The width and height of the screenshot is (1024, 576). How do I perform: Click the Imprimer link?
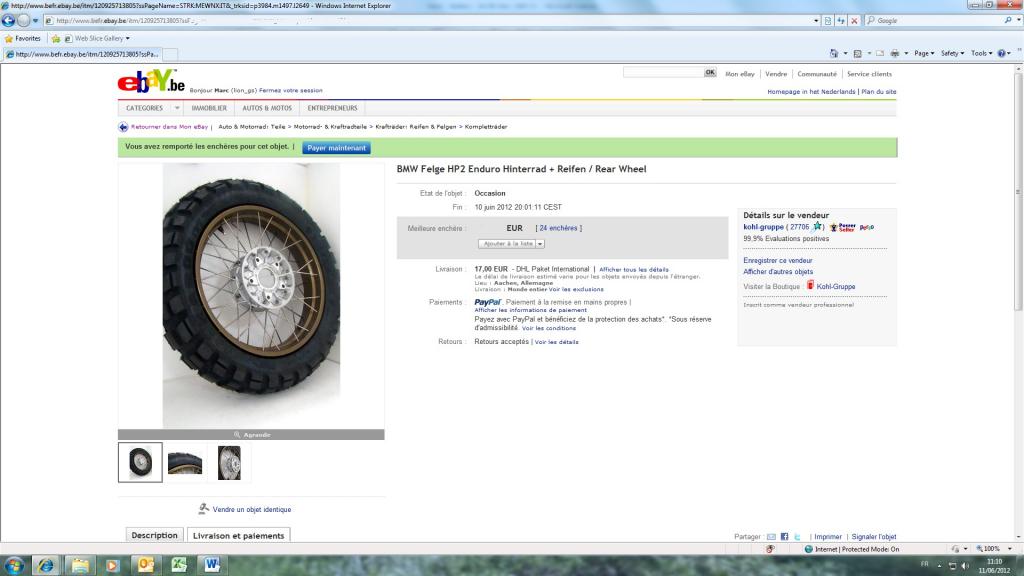click(x=827, y=537)
